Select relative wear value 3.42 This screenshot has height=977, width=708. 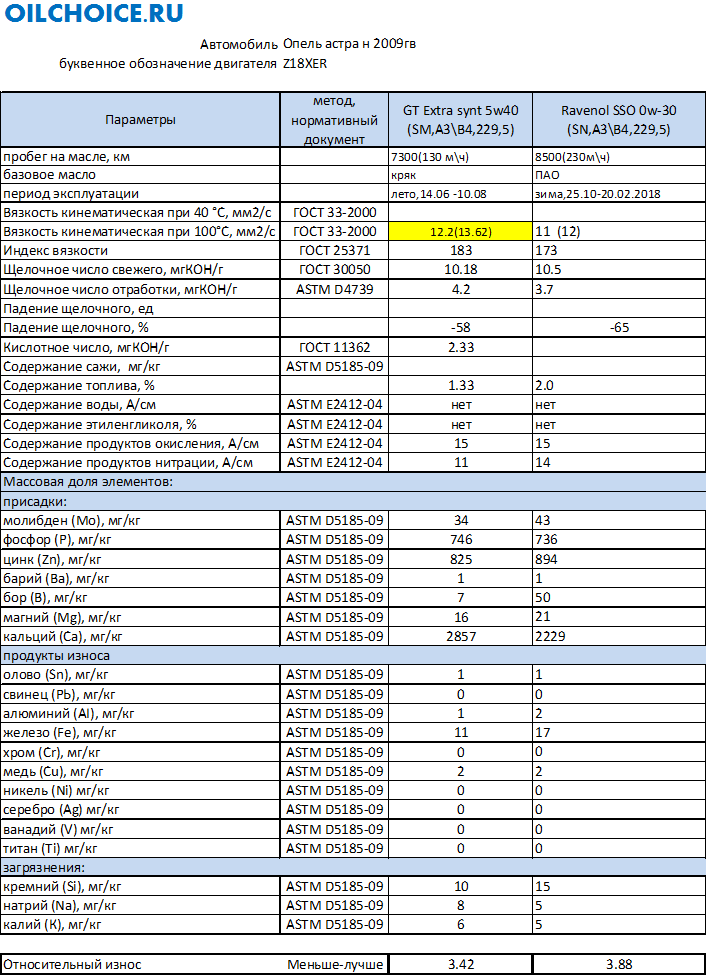pos(461,965)
